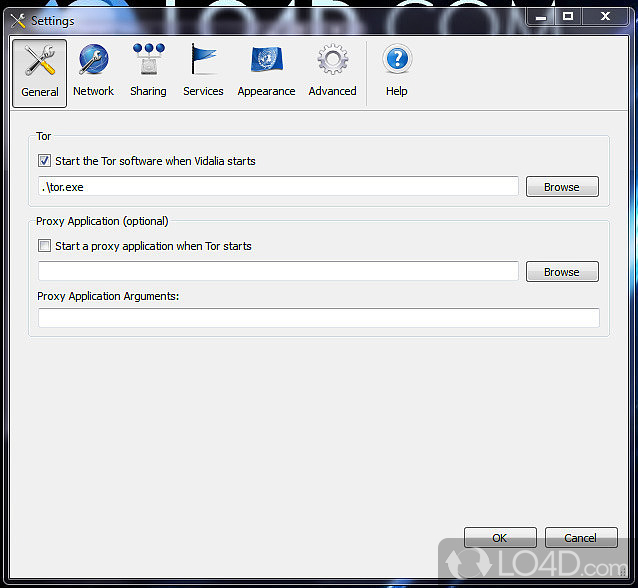Close the Settings window

605,17
